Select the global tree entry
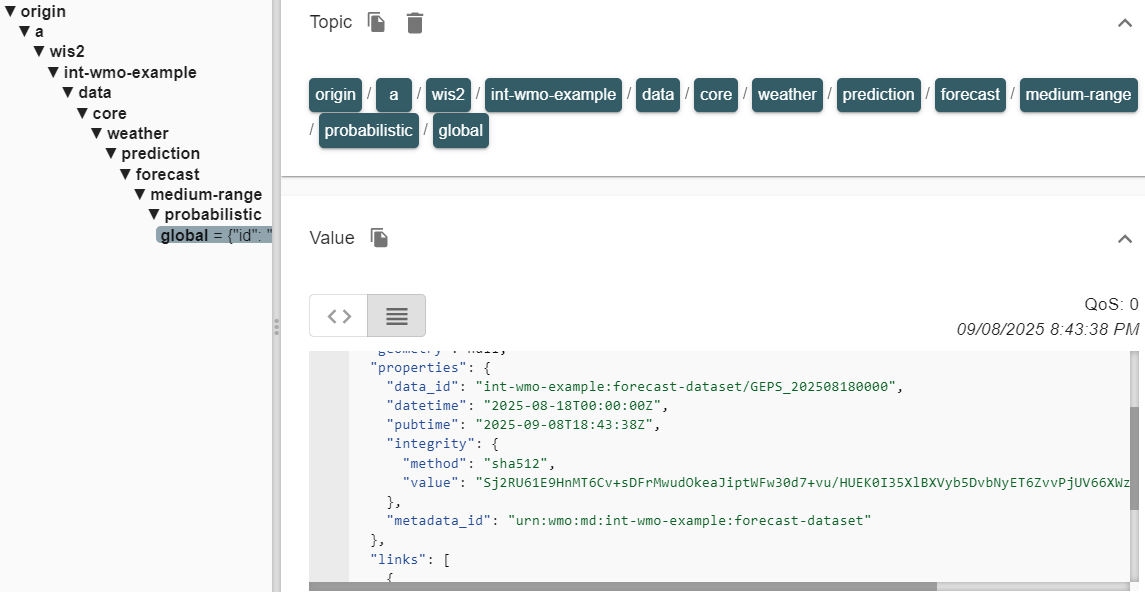 point(215,235)
